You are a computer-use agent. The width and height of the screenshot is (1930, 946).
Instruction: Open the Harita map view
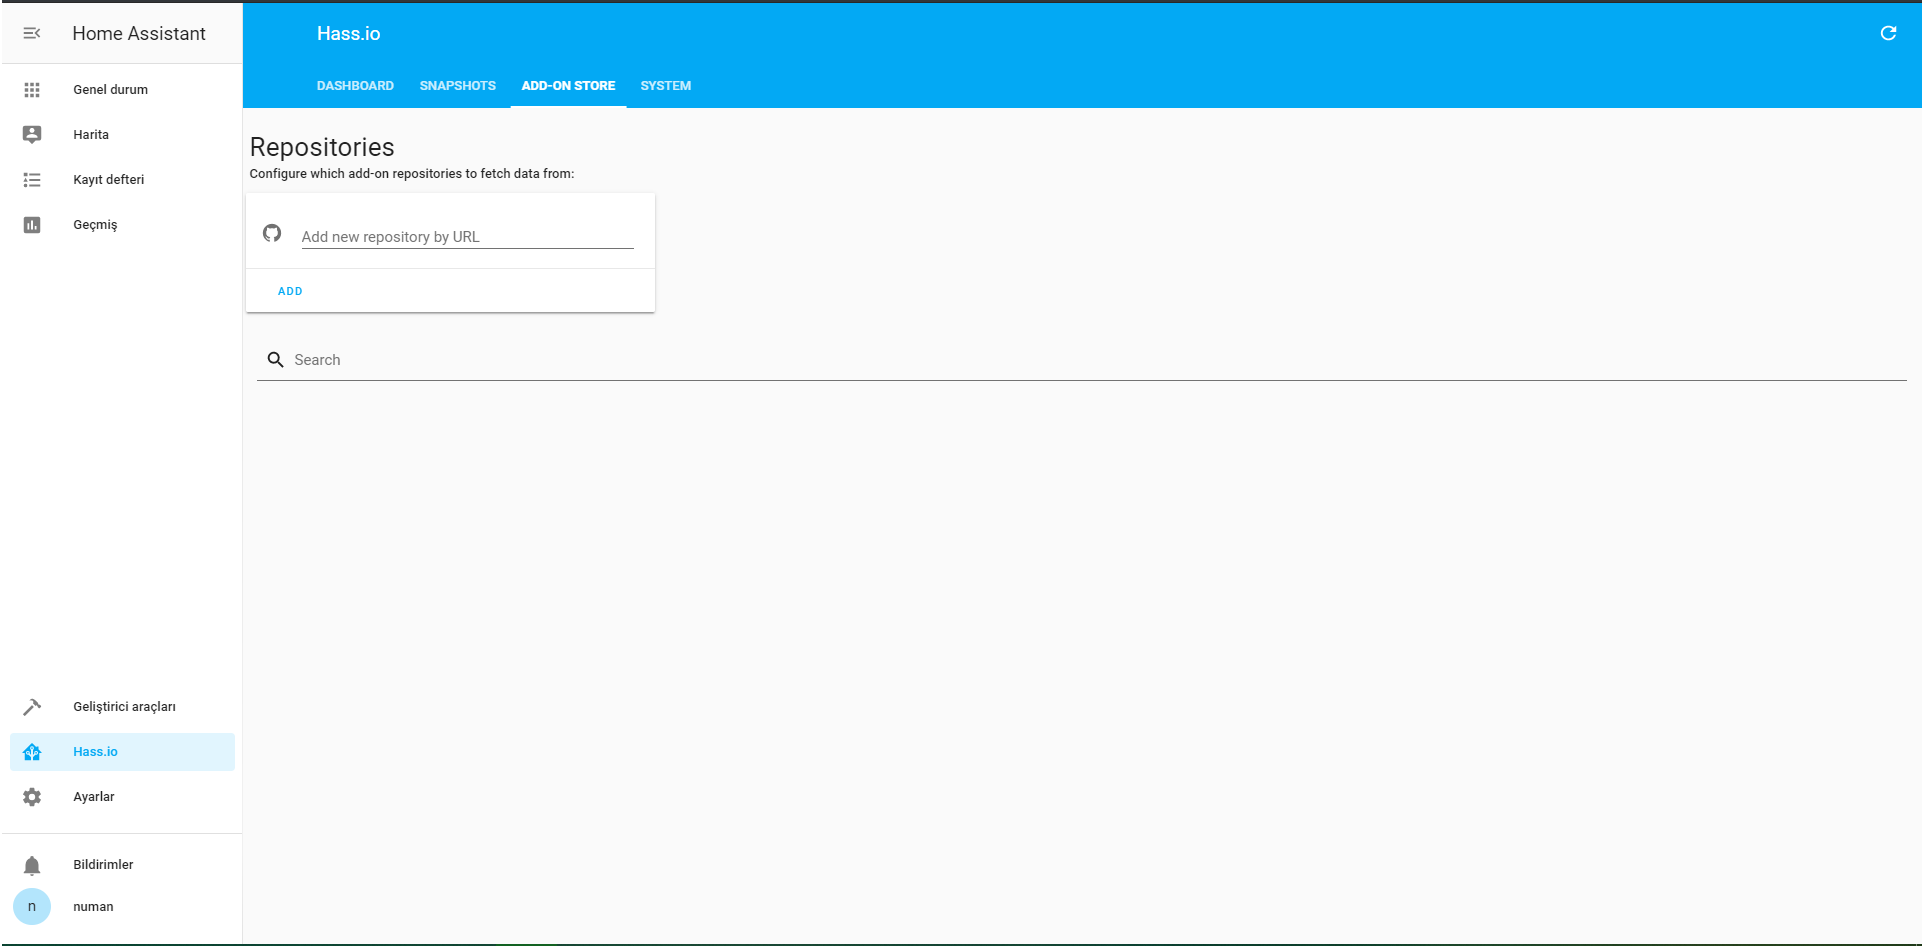click(x=90, y=134)
